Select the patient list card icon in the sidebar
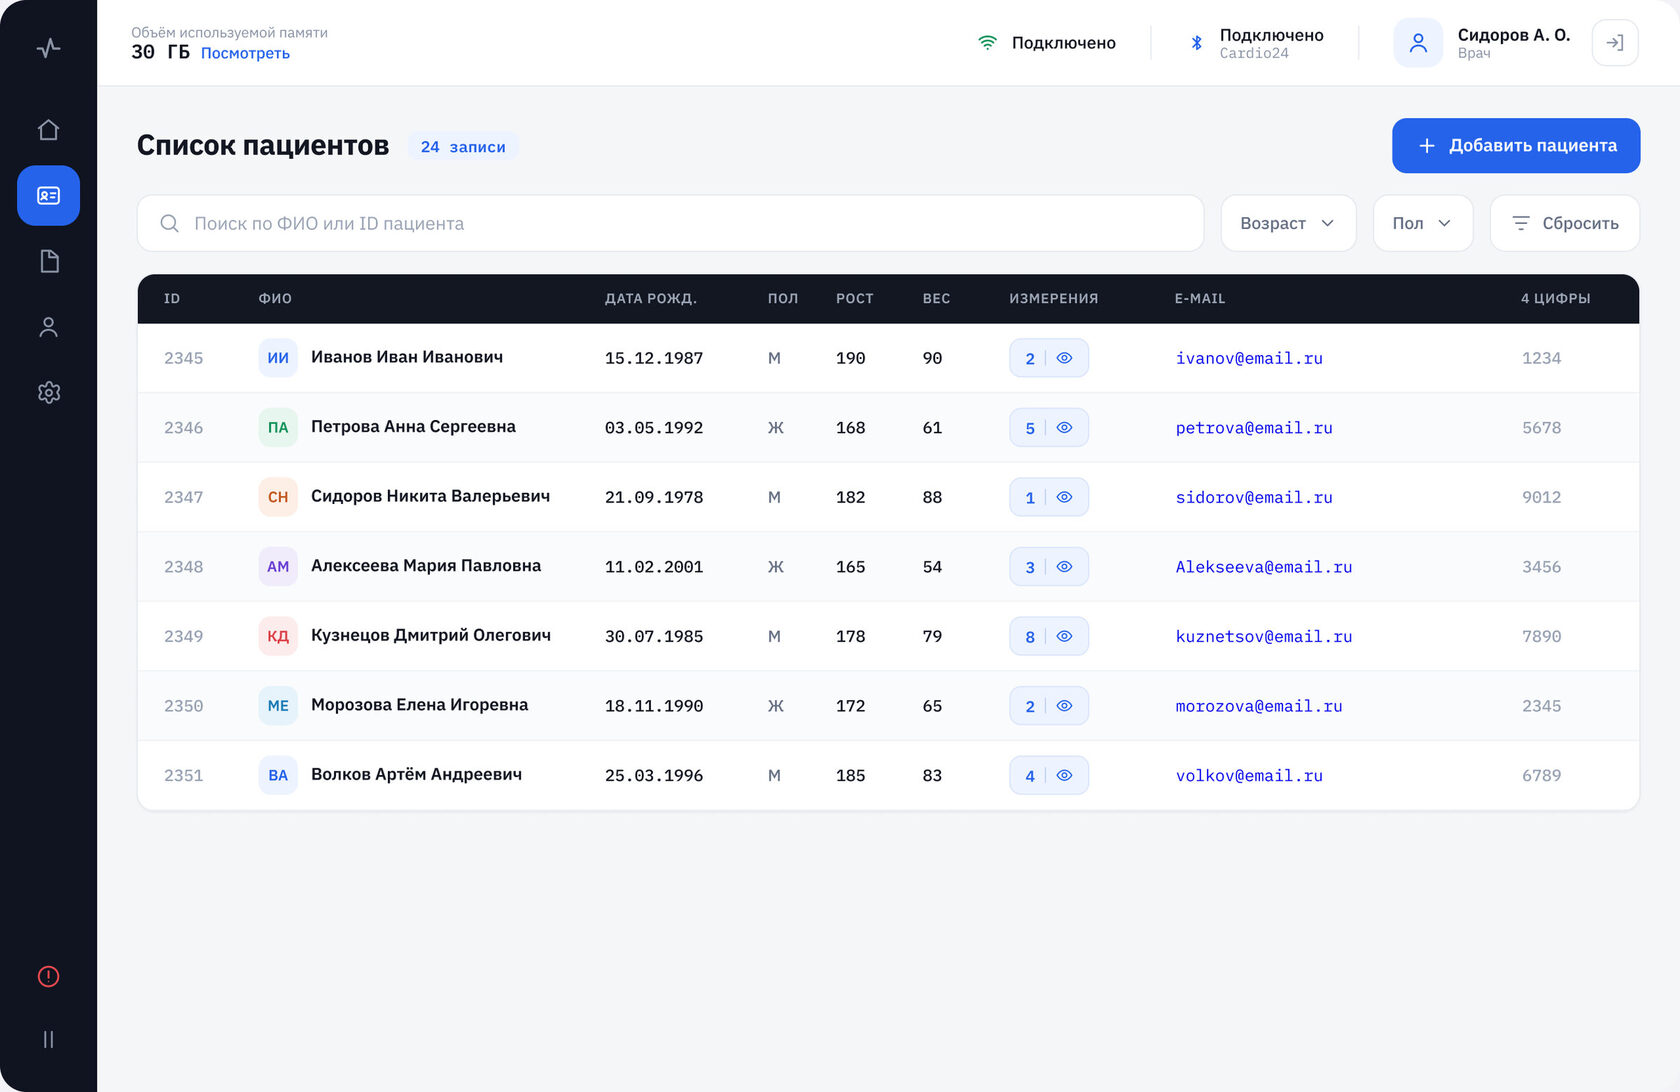1680x1092 pixels. tap(48, 195)
